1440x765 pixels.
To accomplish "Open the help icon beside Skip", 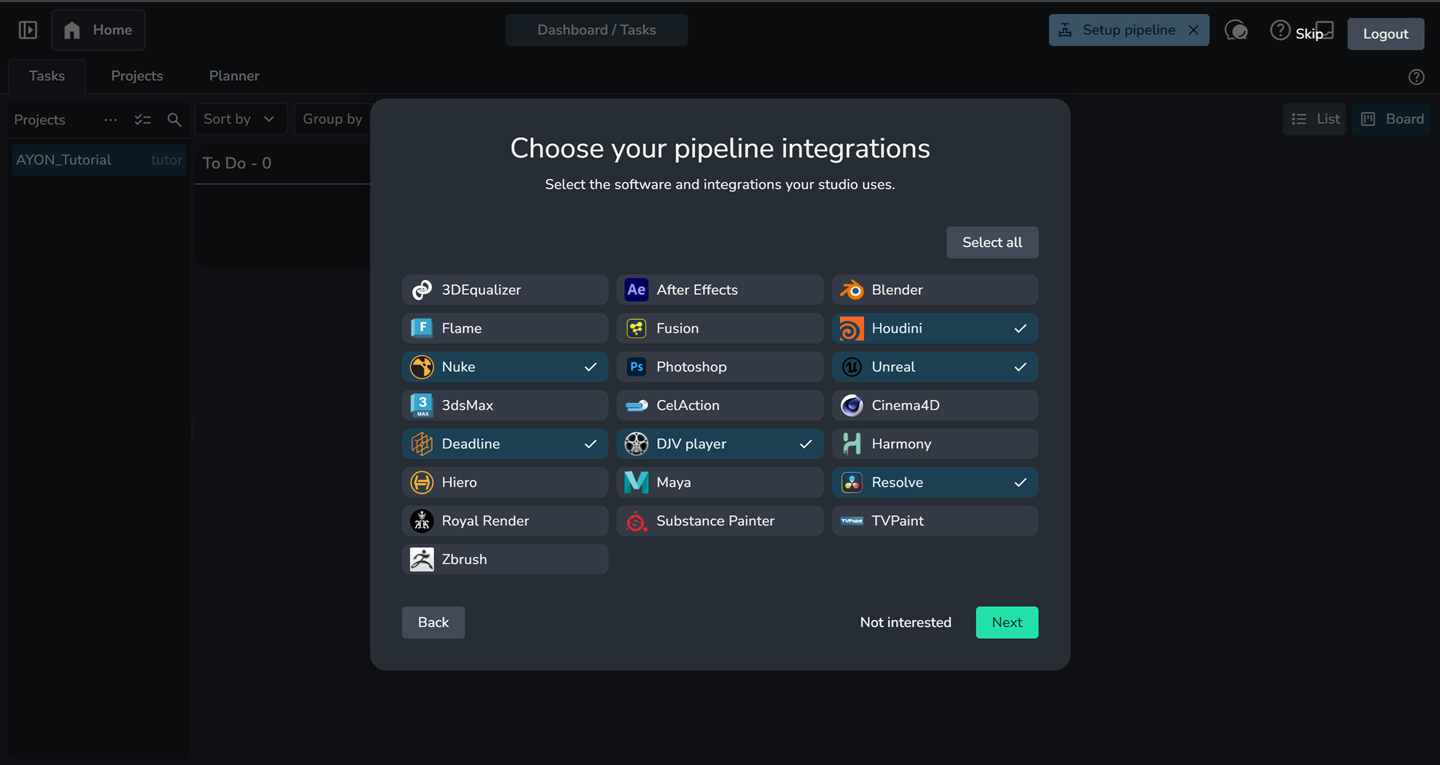I will pyautogui.click(x=1280, y=30).
